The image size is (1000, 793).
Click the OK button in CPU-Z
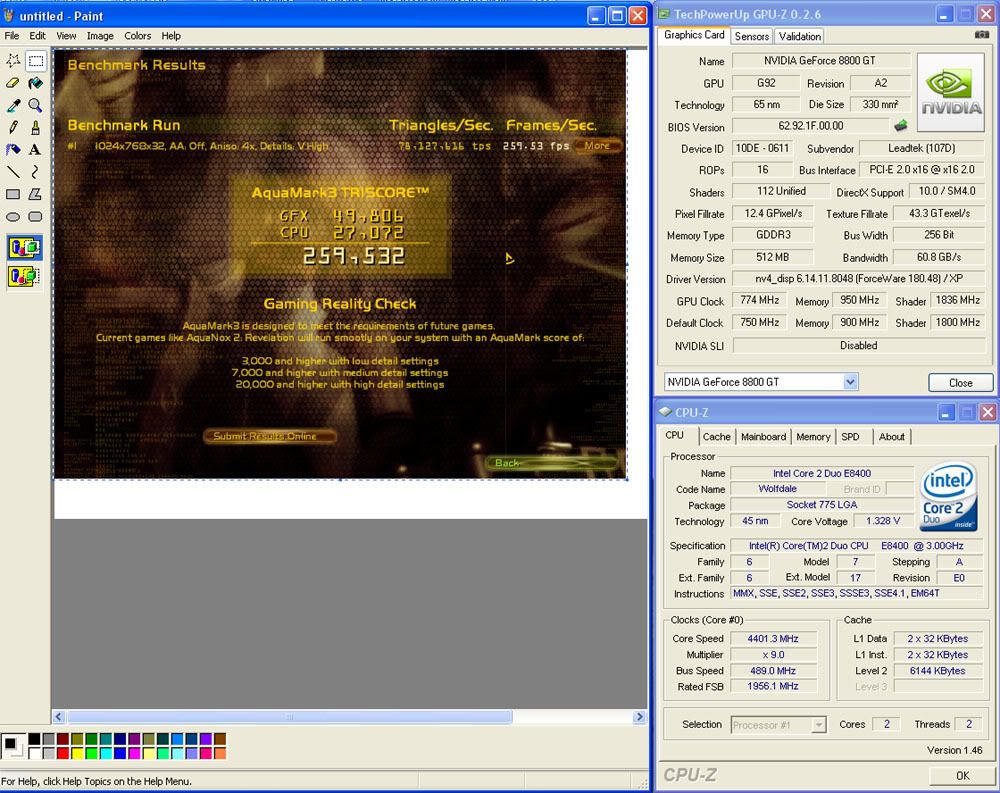click(x=962, y=776)
